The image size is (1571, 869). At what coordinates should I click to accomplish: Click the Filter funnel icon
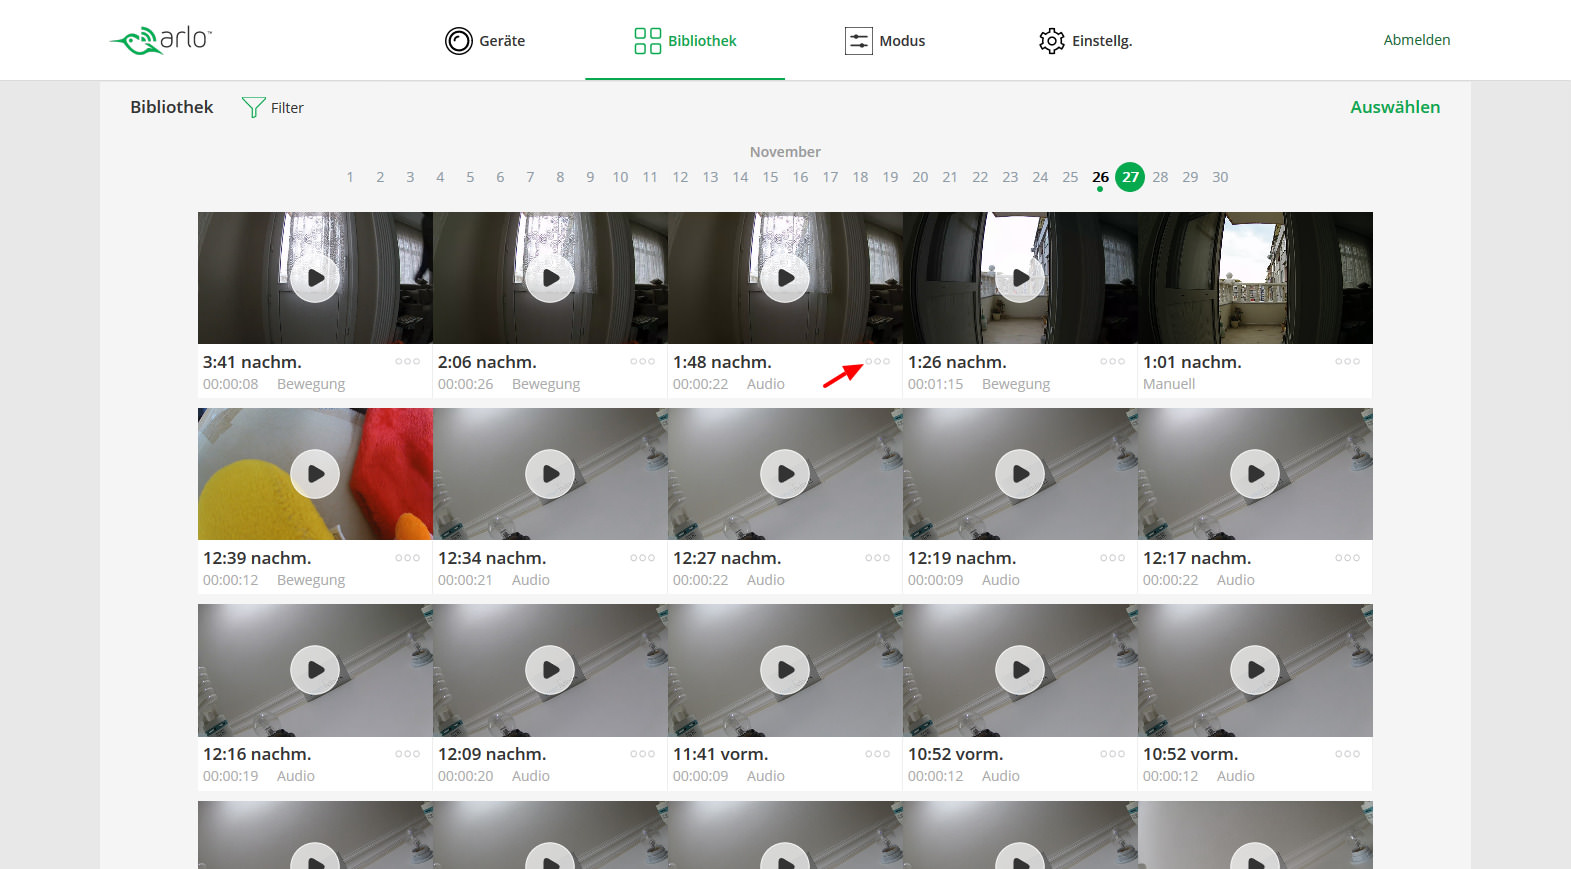click(253, 107)
